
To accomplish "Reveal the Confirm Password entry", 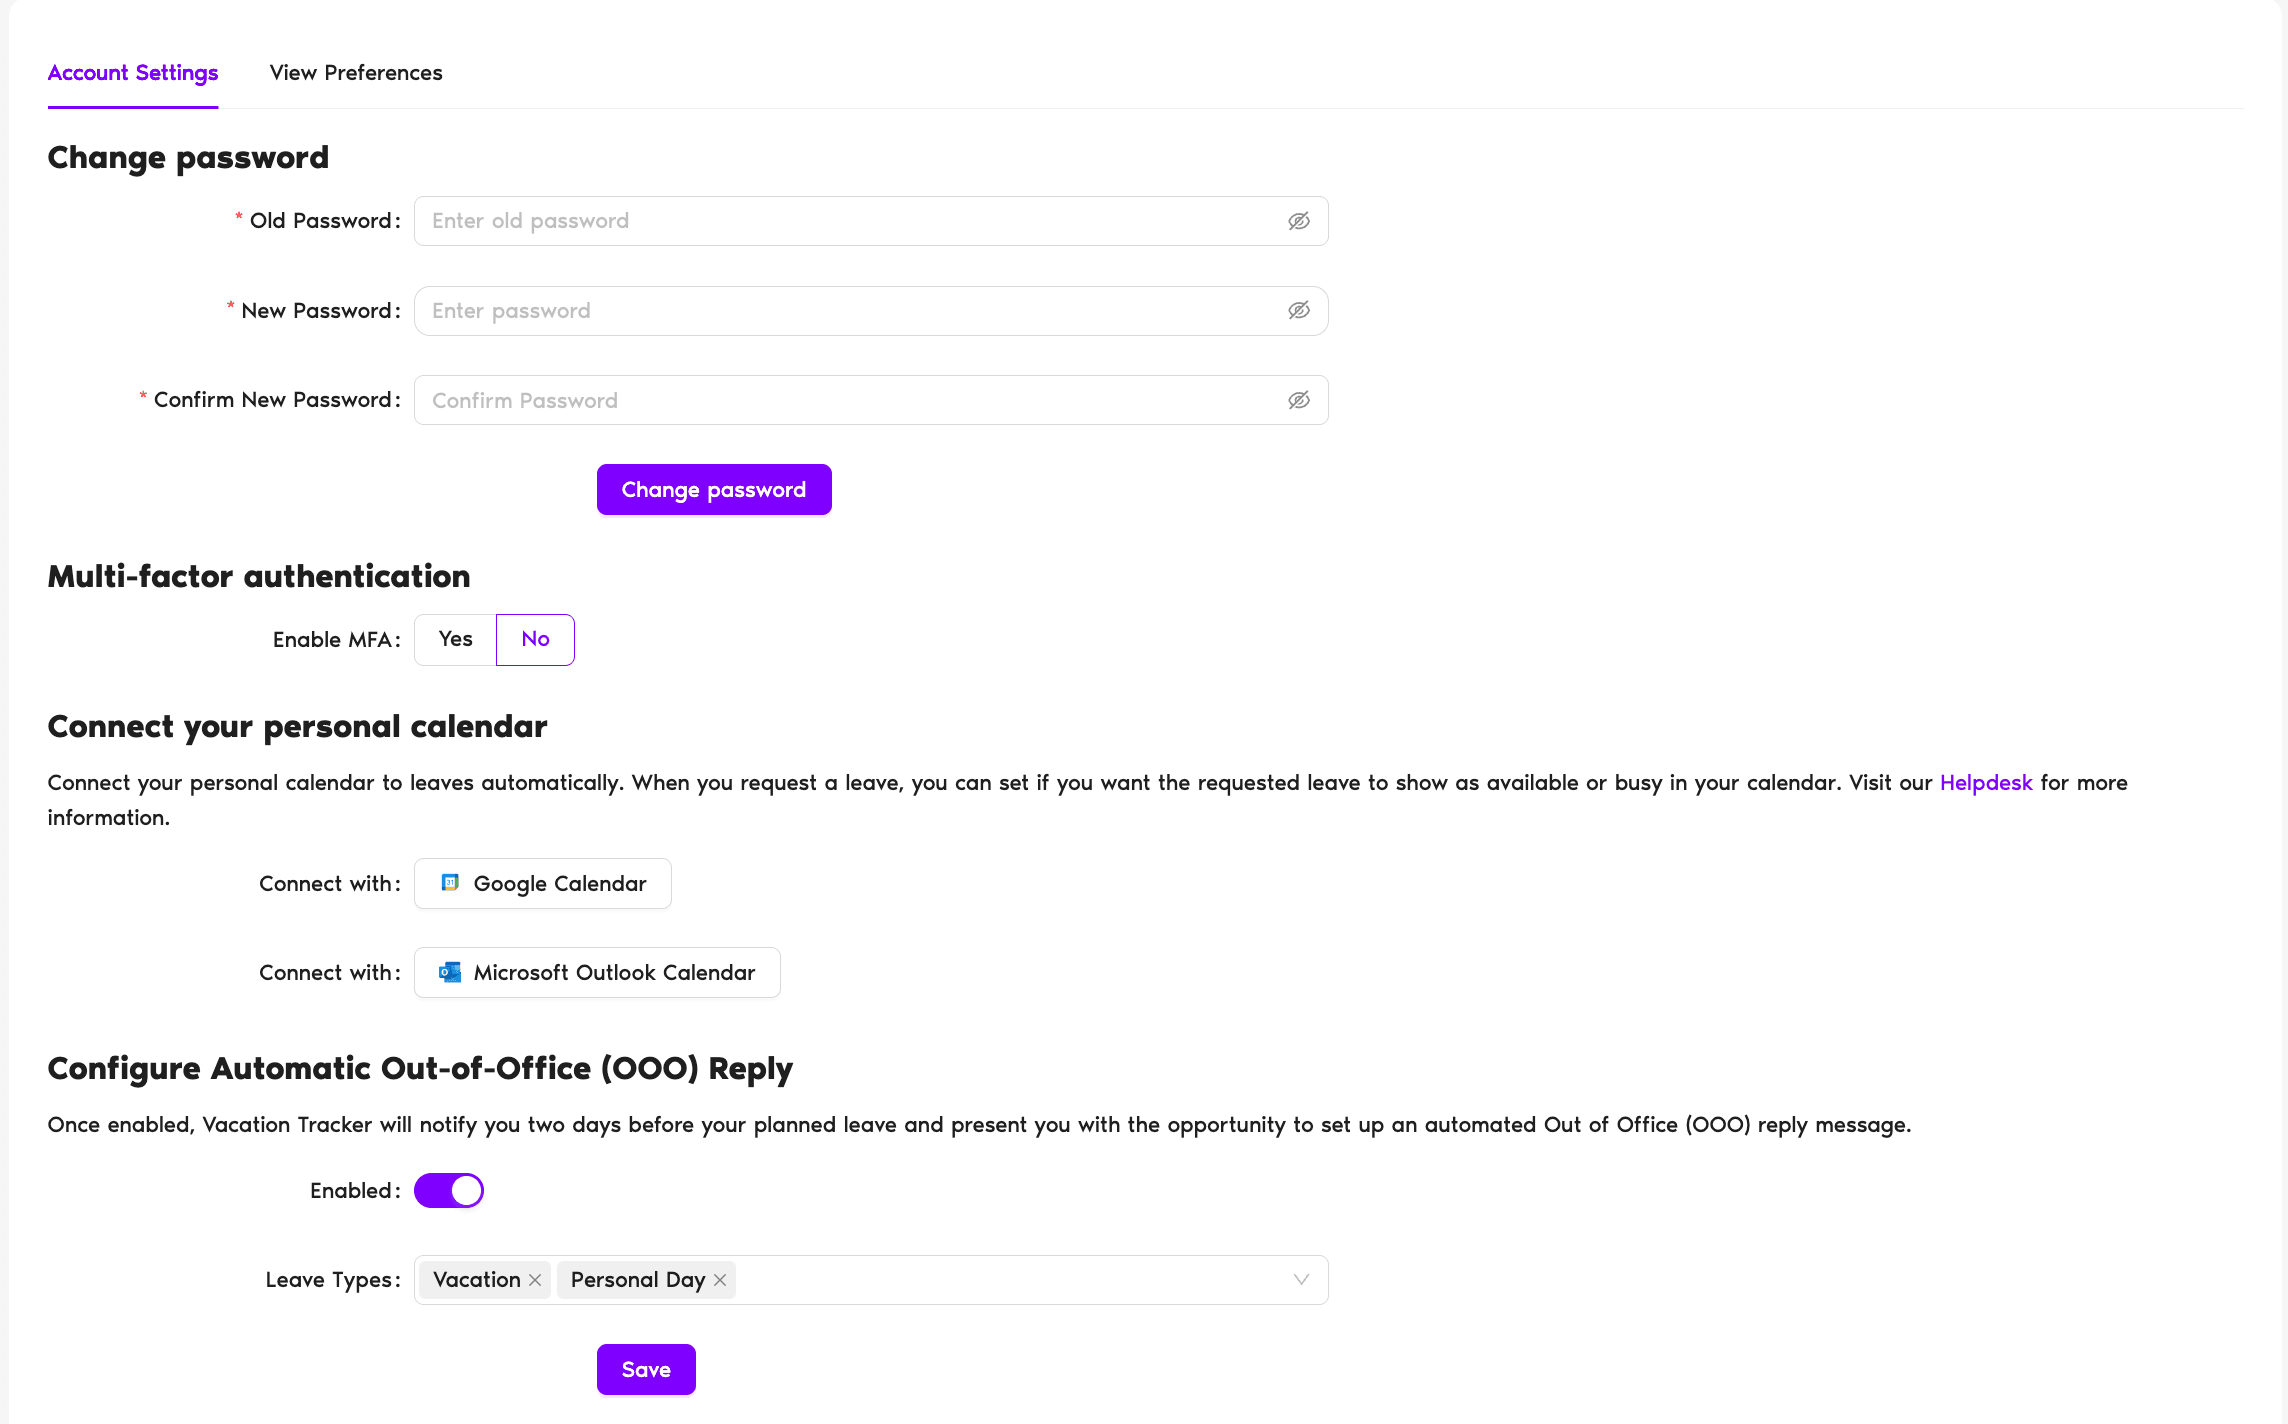I will [x=1298, y=399].
